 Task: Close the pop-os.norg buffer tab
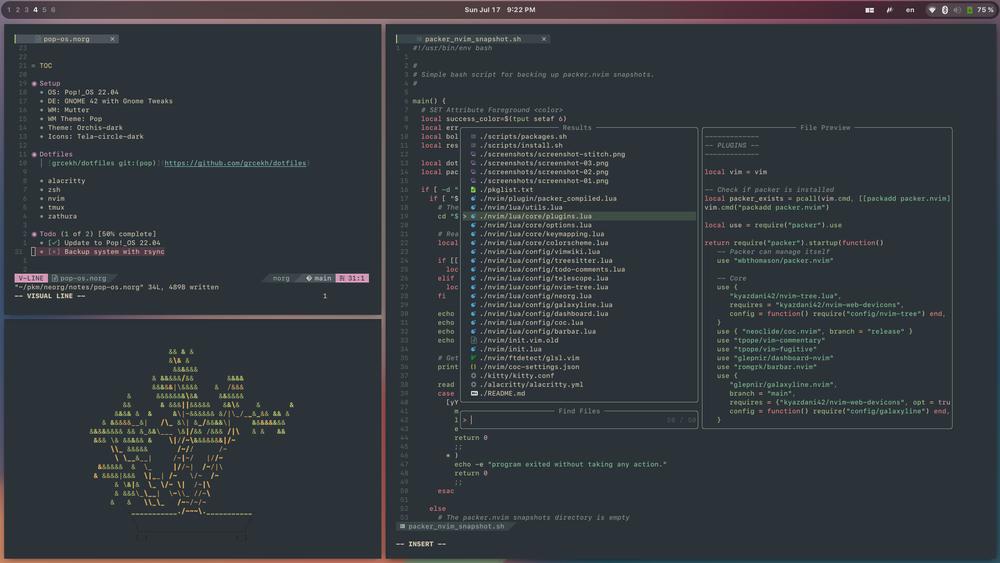[x=112, y=39]
